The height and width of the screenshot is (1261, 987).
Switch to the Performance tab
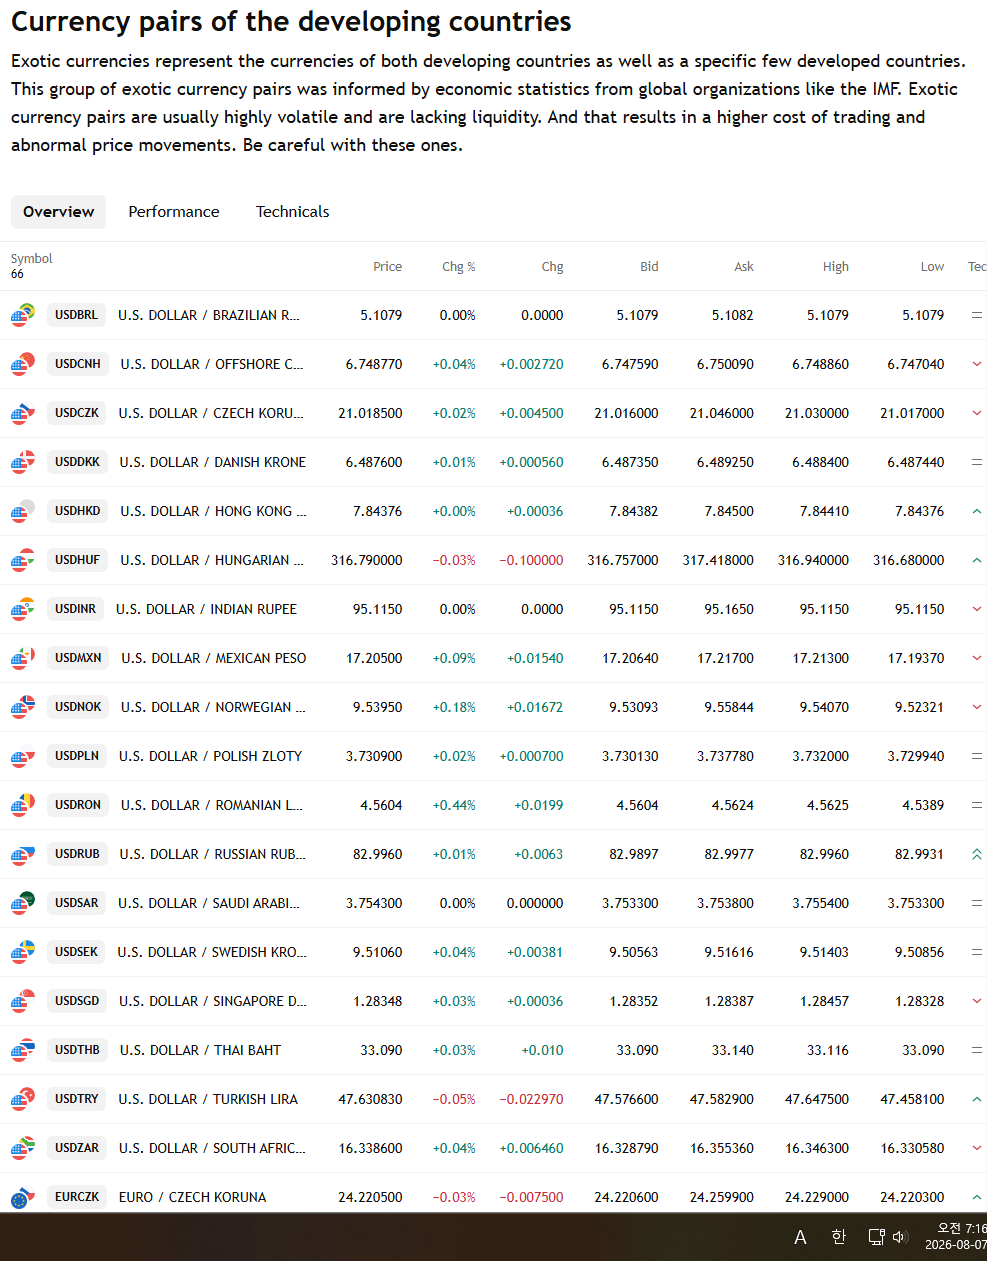coord(174,212)
